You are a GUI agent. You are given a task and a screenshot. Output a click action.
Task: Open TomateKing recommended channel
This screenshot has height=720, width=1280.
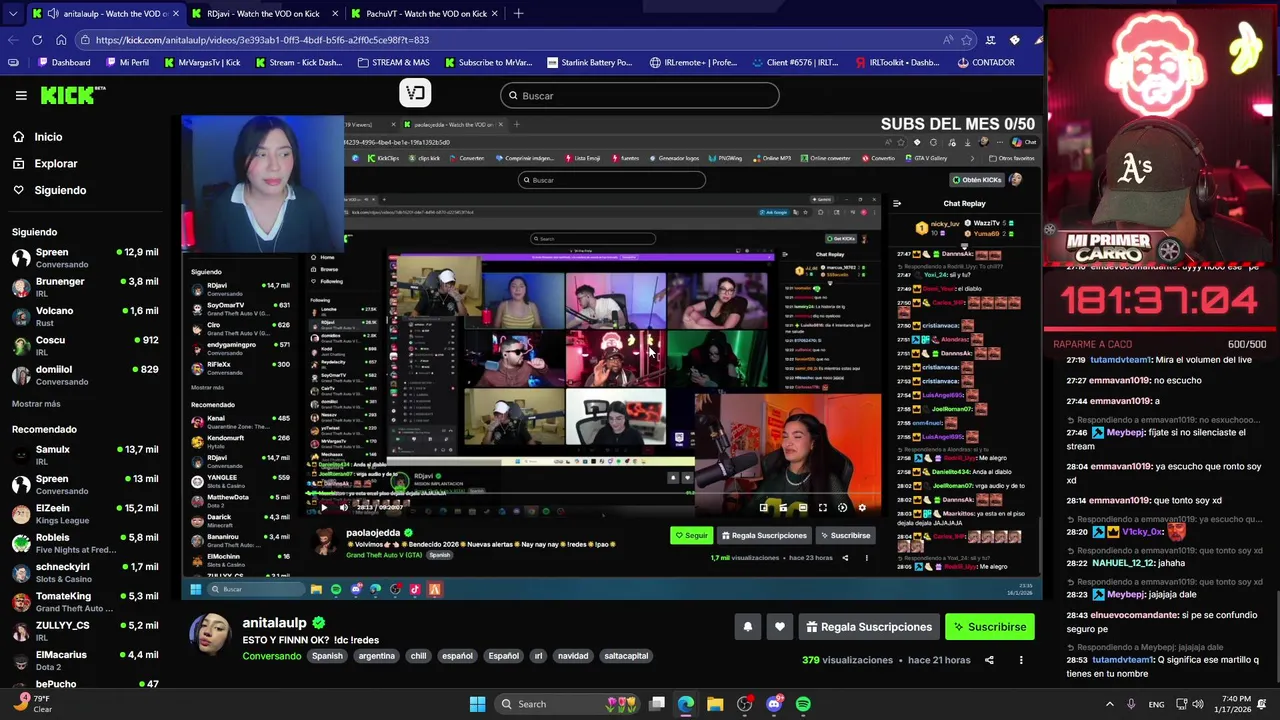click(x=85, y=602)
